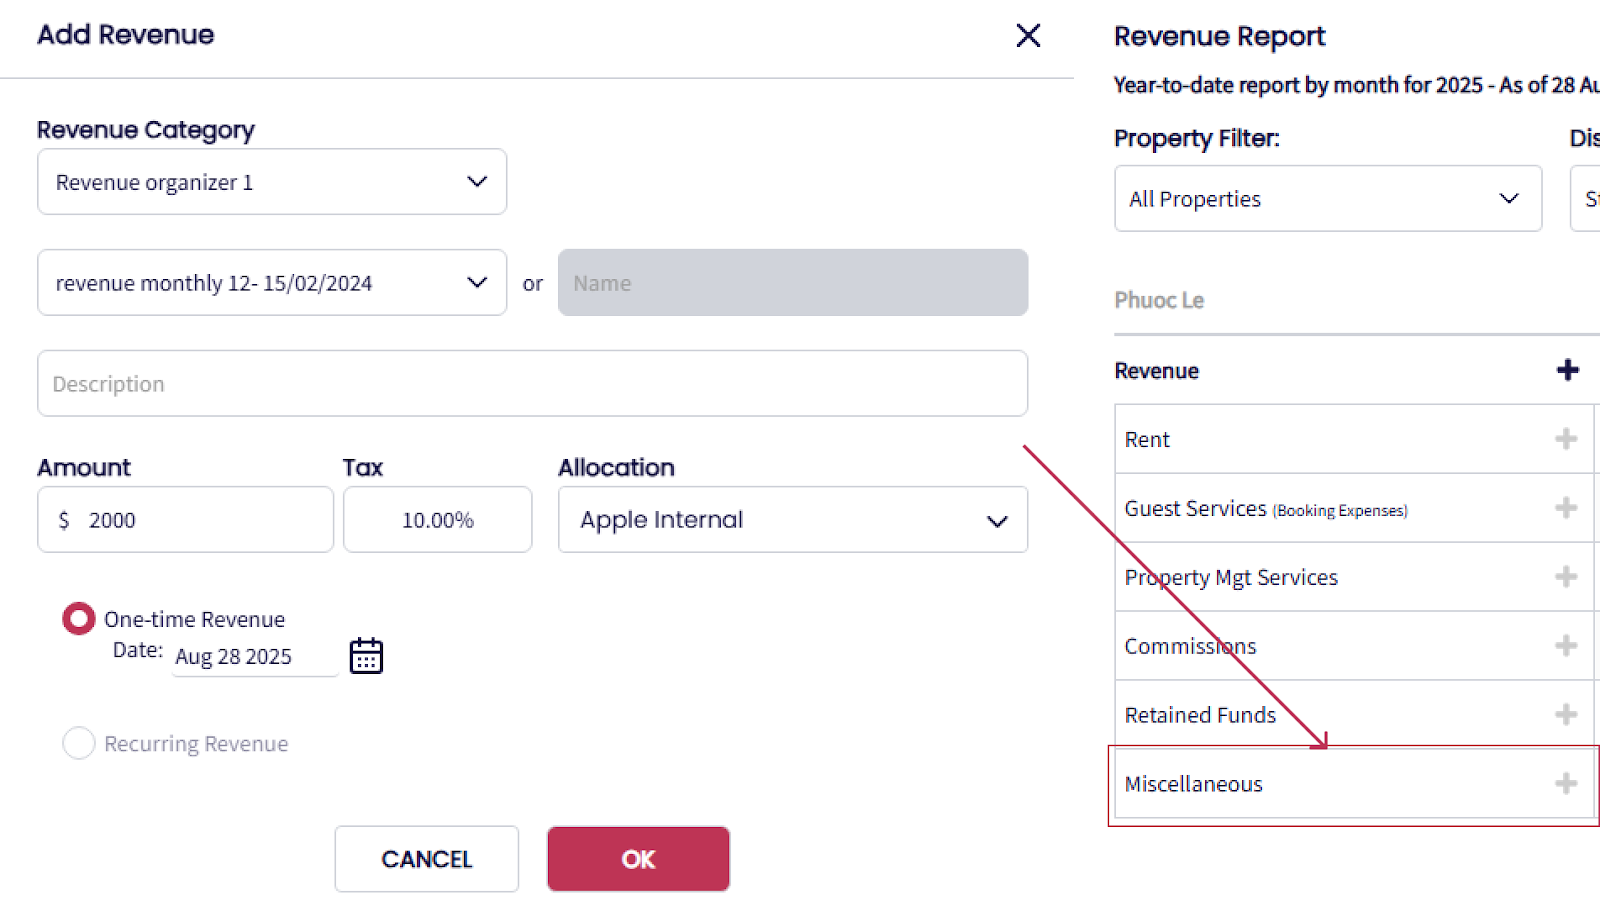Close the Add Revenue dialog
Screen dimensions: 1600x906
click(1028, 36)
